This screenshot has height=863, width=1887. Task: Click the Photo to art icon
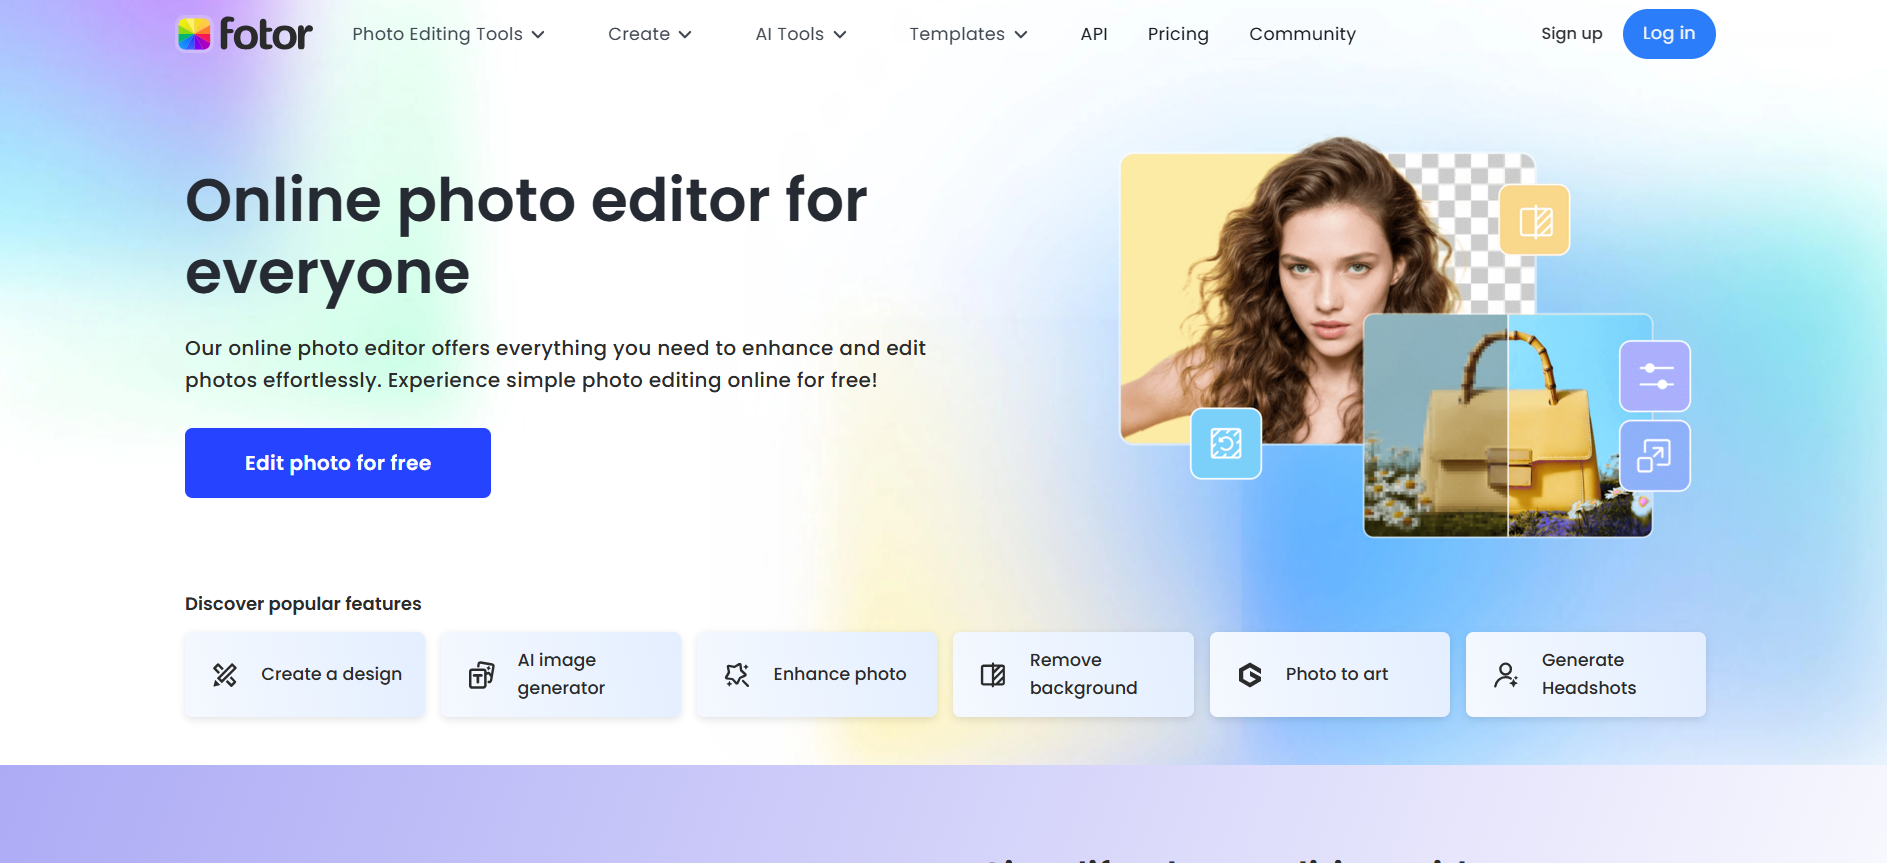1250,675
